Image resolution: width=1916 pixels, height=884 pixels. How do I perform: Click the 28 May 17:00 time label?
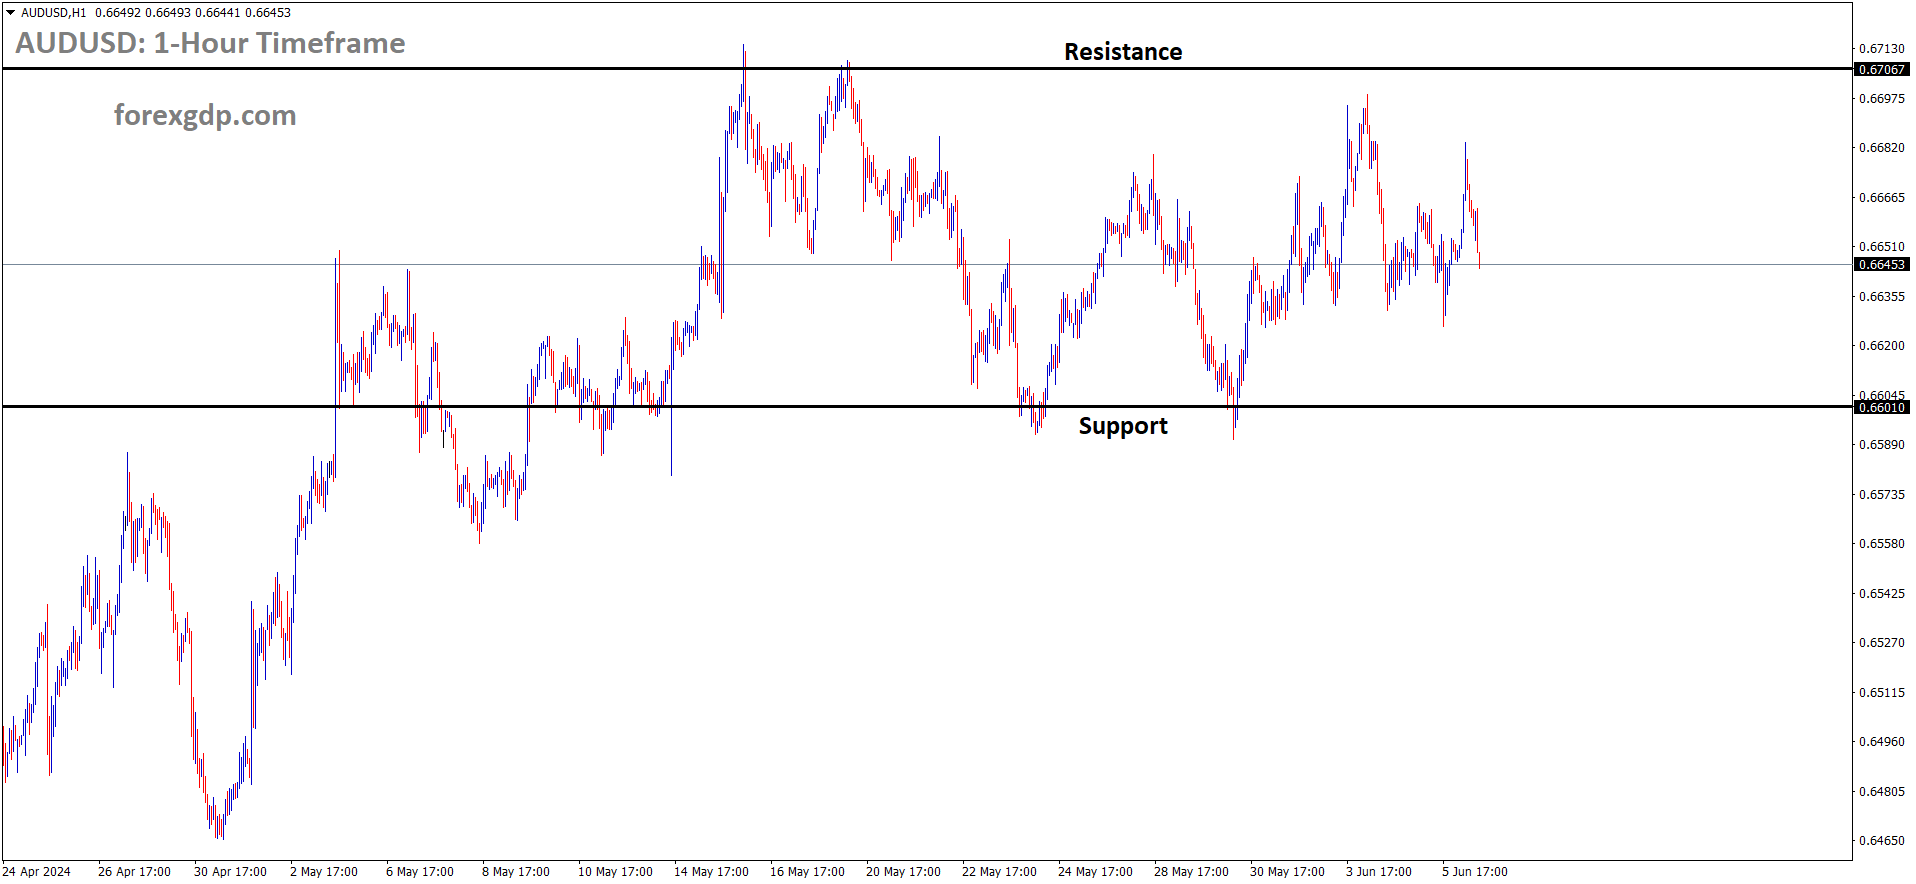(1191, 872)
